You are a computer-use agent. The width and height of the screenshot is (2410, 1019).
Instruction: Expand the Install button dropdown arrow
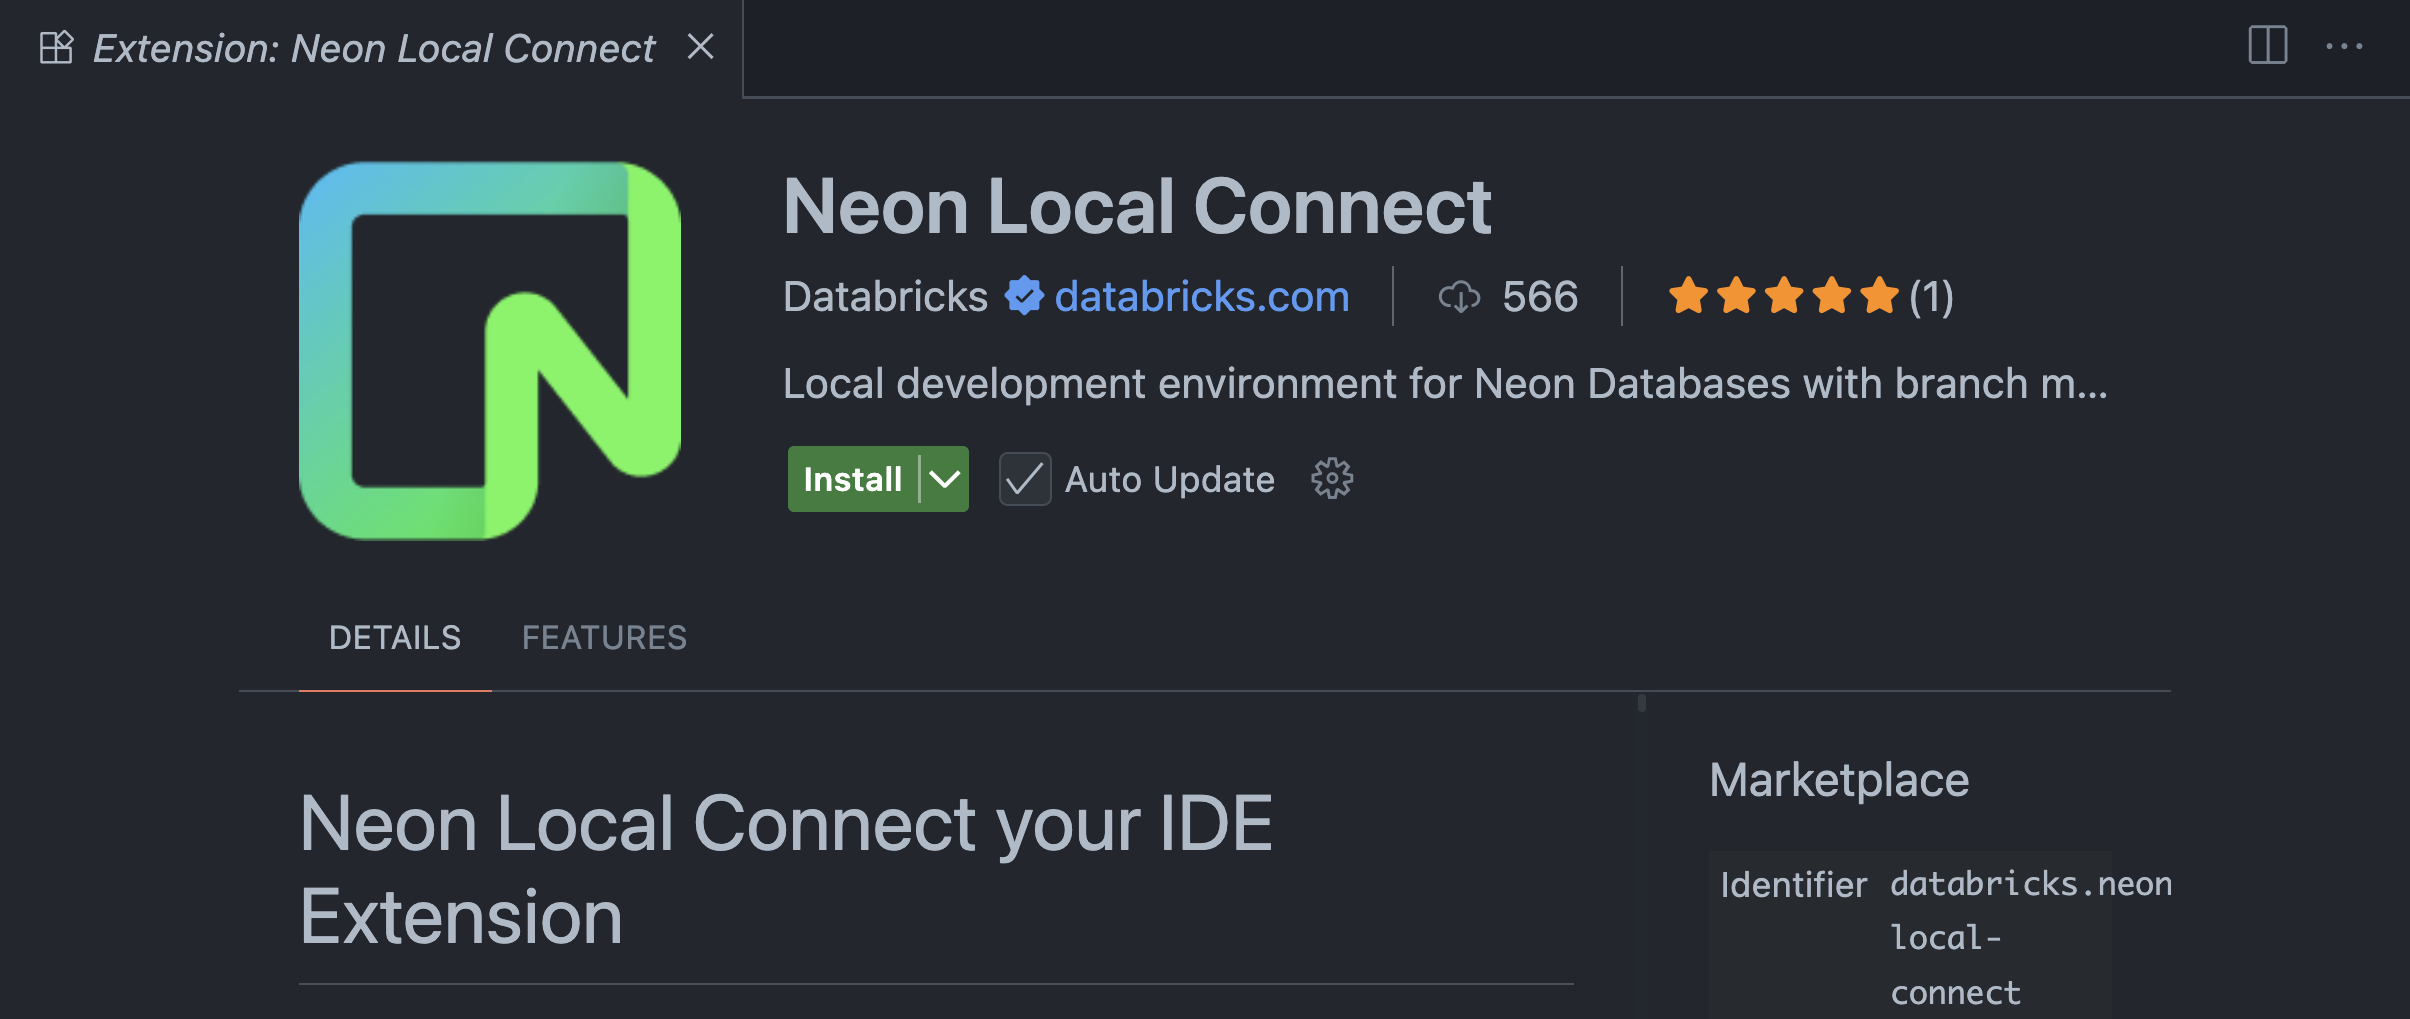[x=944, y=479]
